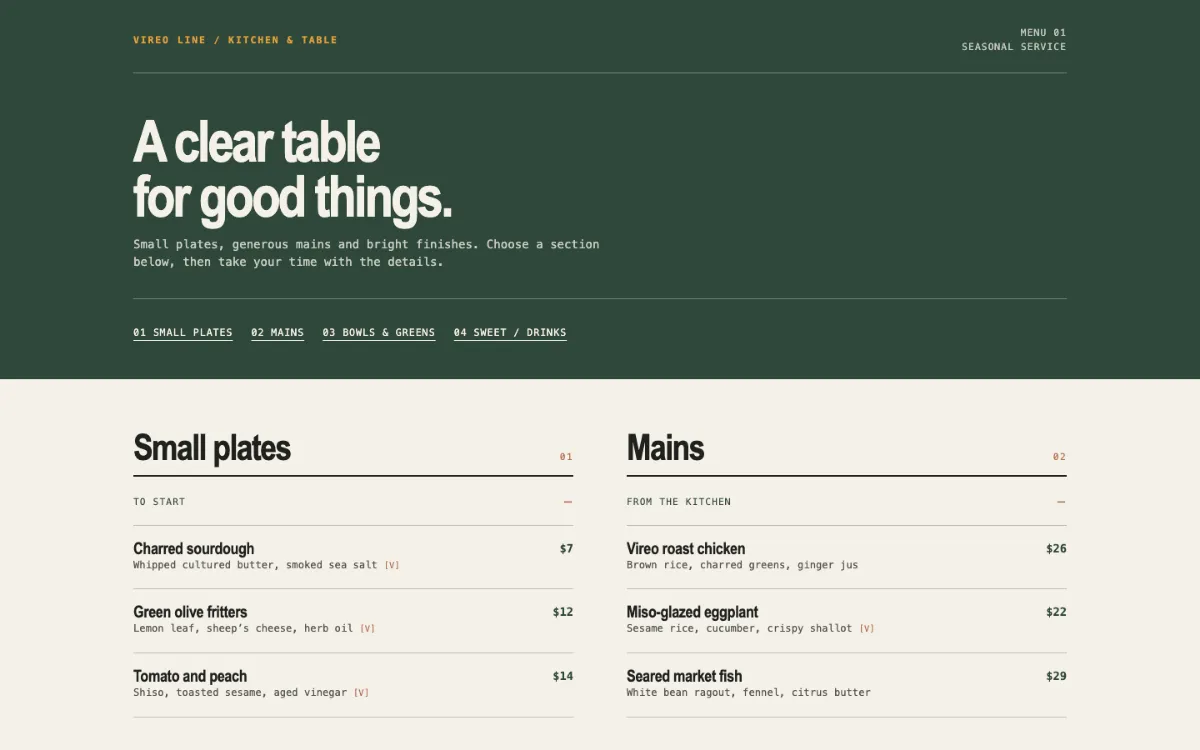Viewport: 1200px width, 750px height.
Task: Click the [V] tag on Miso-glazed eggplant
Action: point(867,630)
